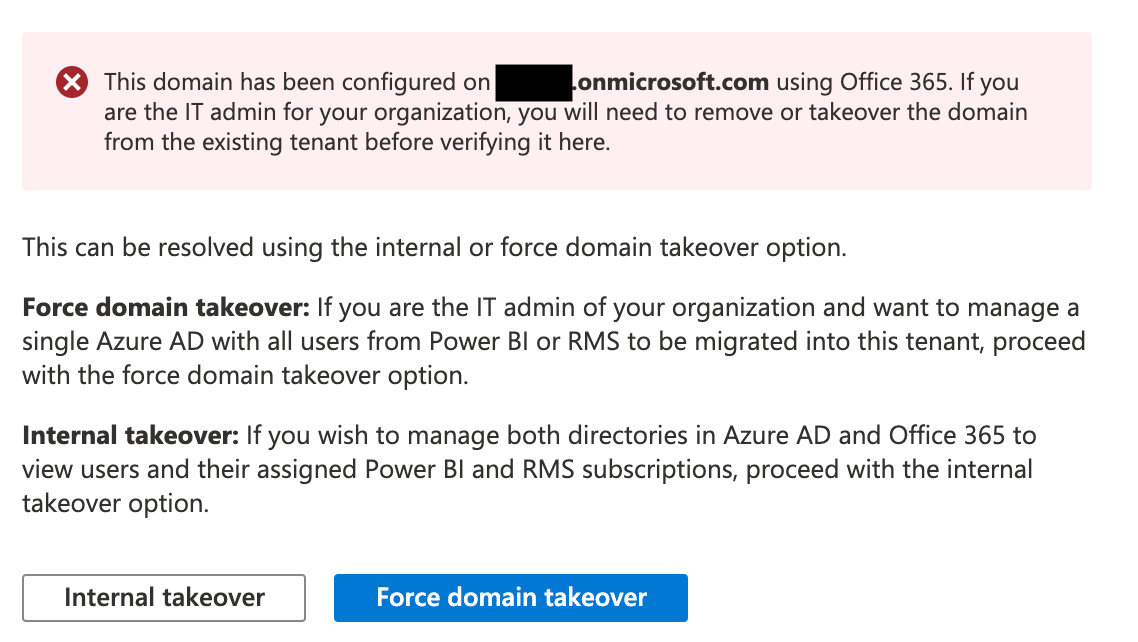Click the blacked-out tenant name box
This screenshot has height=642, width=1138.
click(534, 83)
